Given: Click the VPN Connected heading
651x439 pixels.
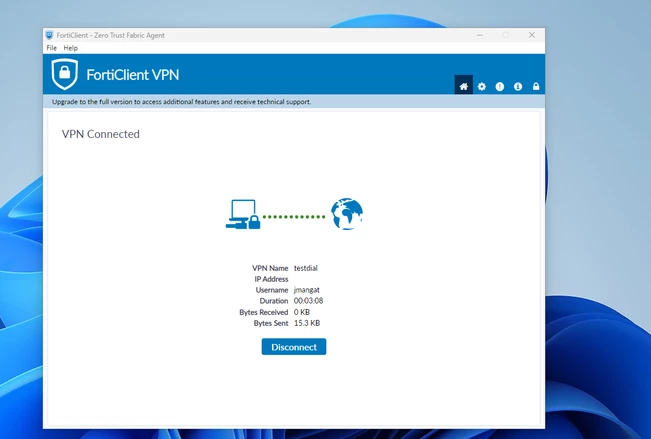Looking at the screenshot, I should pos(101,134).
